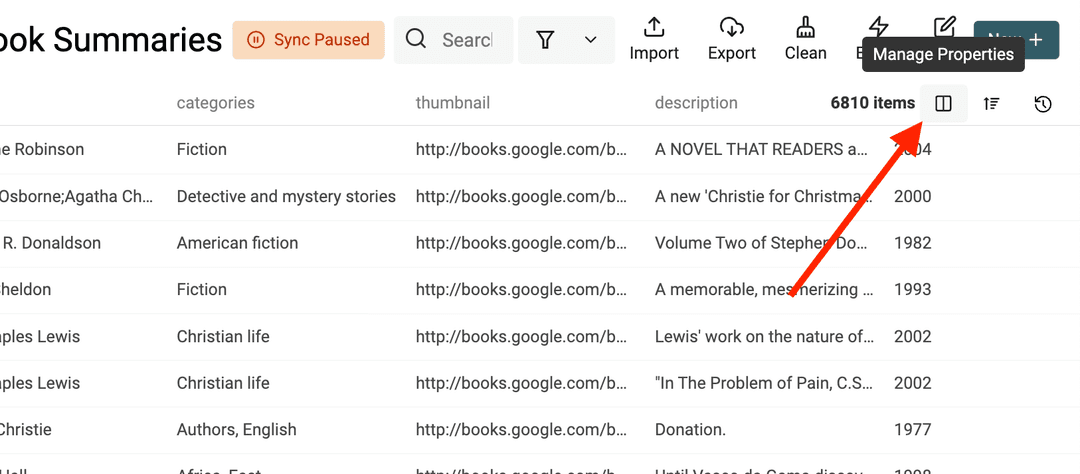
Task: Select the American fiction category cell
Action: [x=237, y=243]
